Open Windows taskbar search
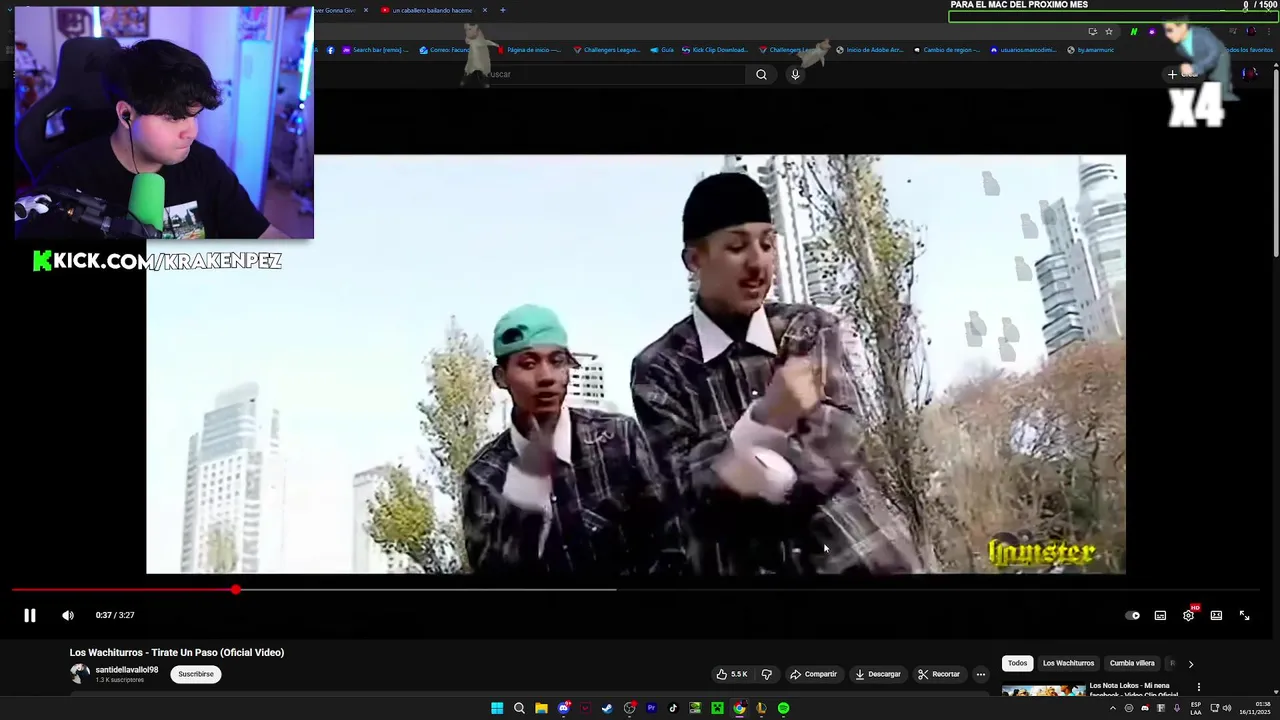Screen dimensions: 1280x720 [519, 708]
